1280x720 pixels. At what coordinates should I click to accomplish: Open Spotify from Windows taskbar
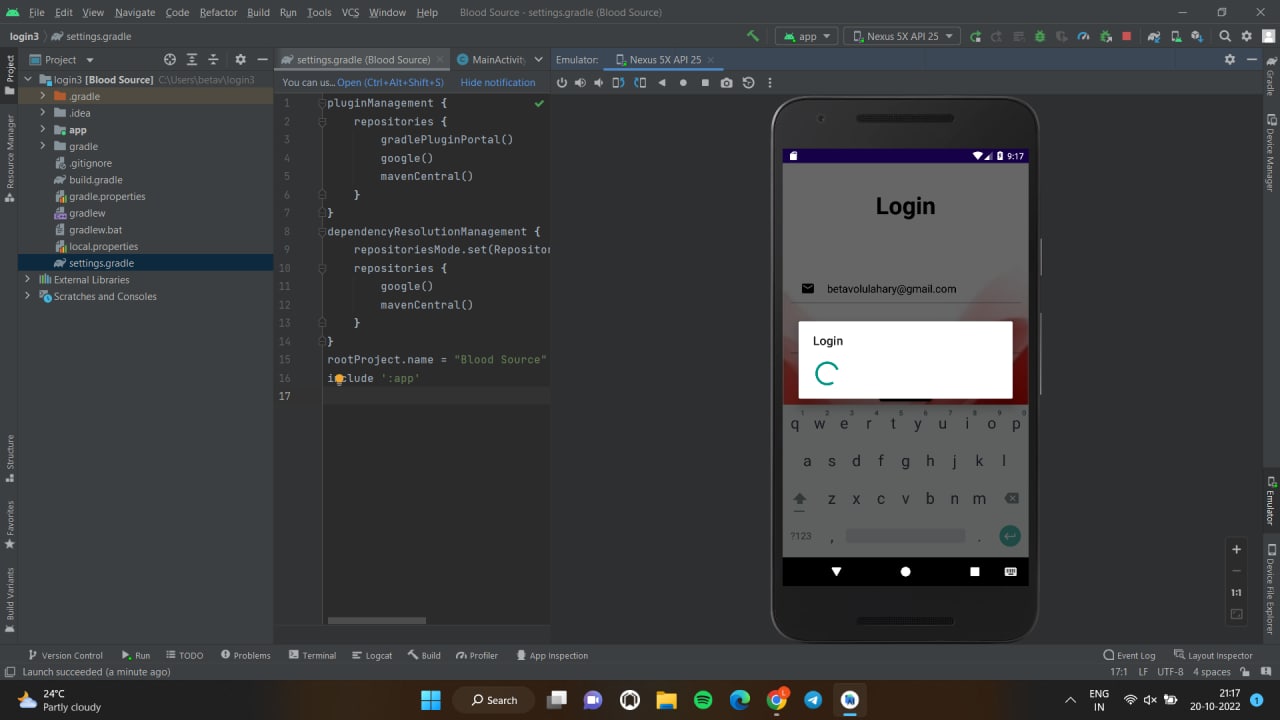pyautogui.click(x=703, y=700)
